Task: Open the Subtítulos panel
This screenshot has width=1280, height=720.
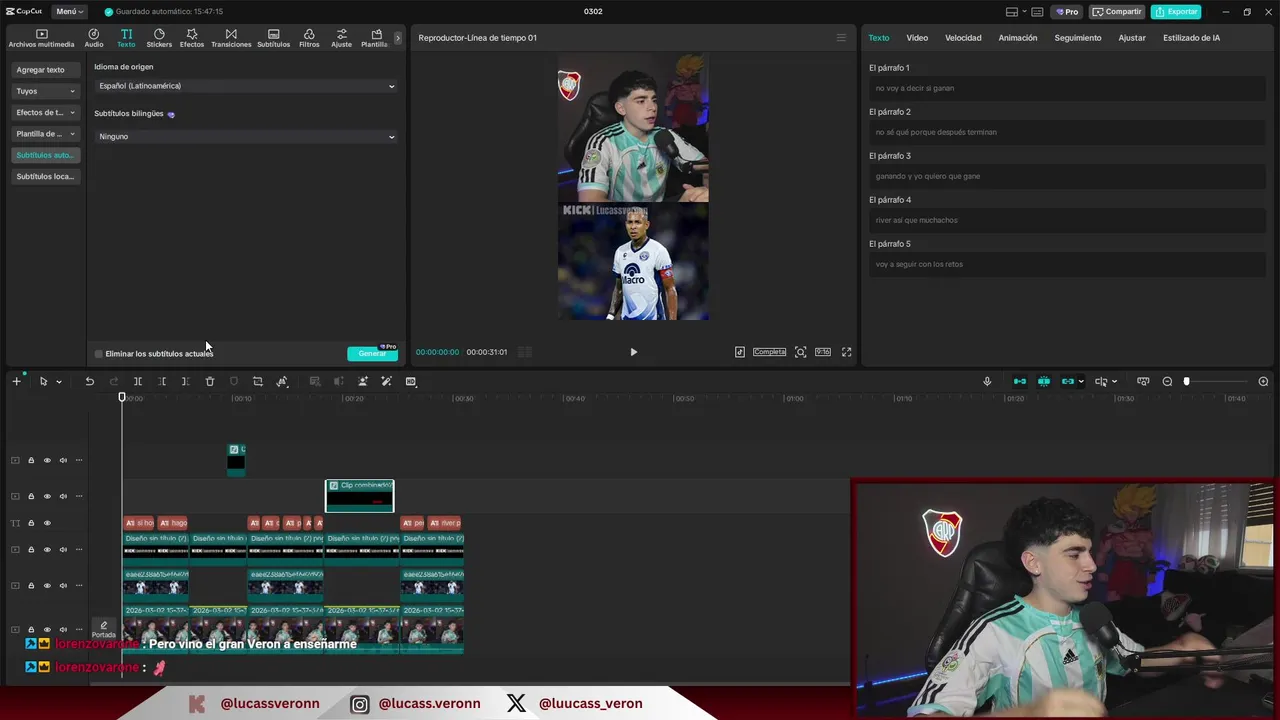Action: point(273,38)
